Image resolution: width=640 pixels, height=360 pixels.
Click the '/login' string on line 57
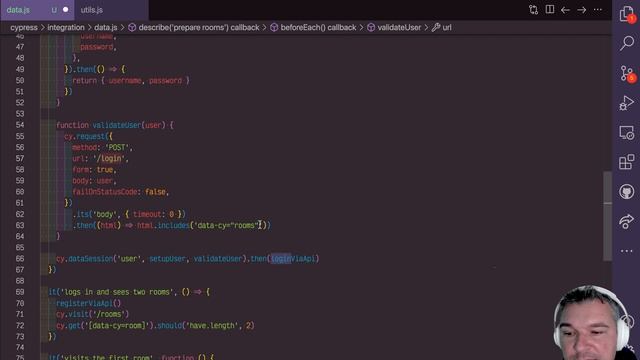109,158
